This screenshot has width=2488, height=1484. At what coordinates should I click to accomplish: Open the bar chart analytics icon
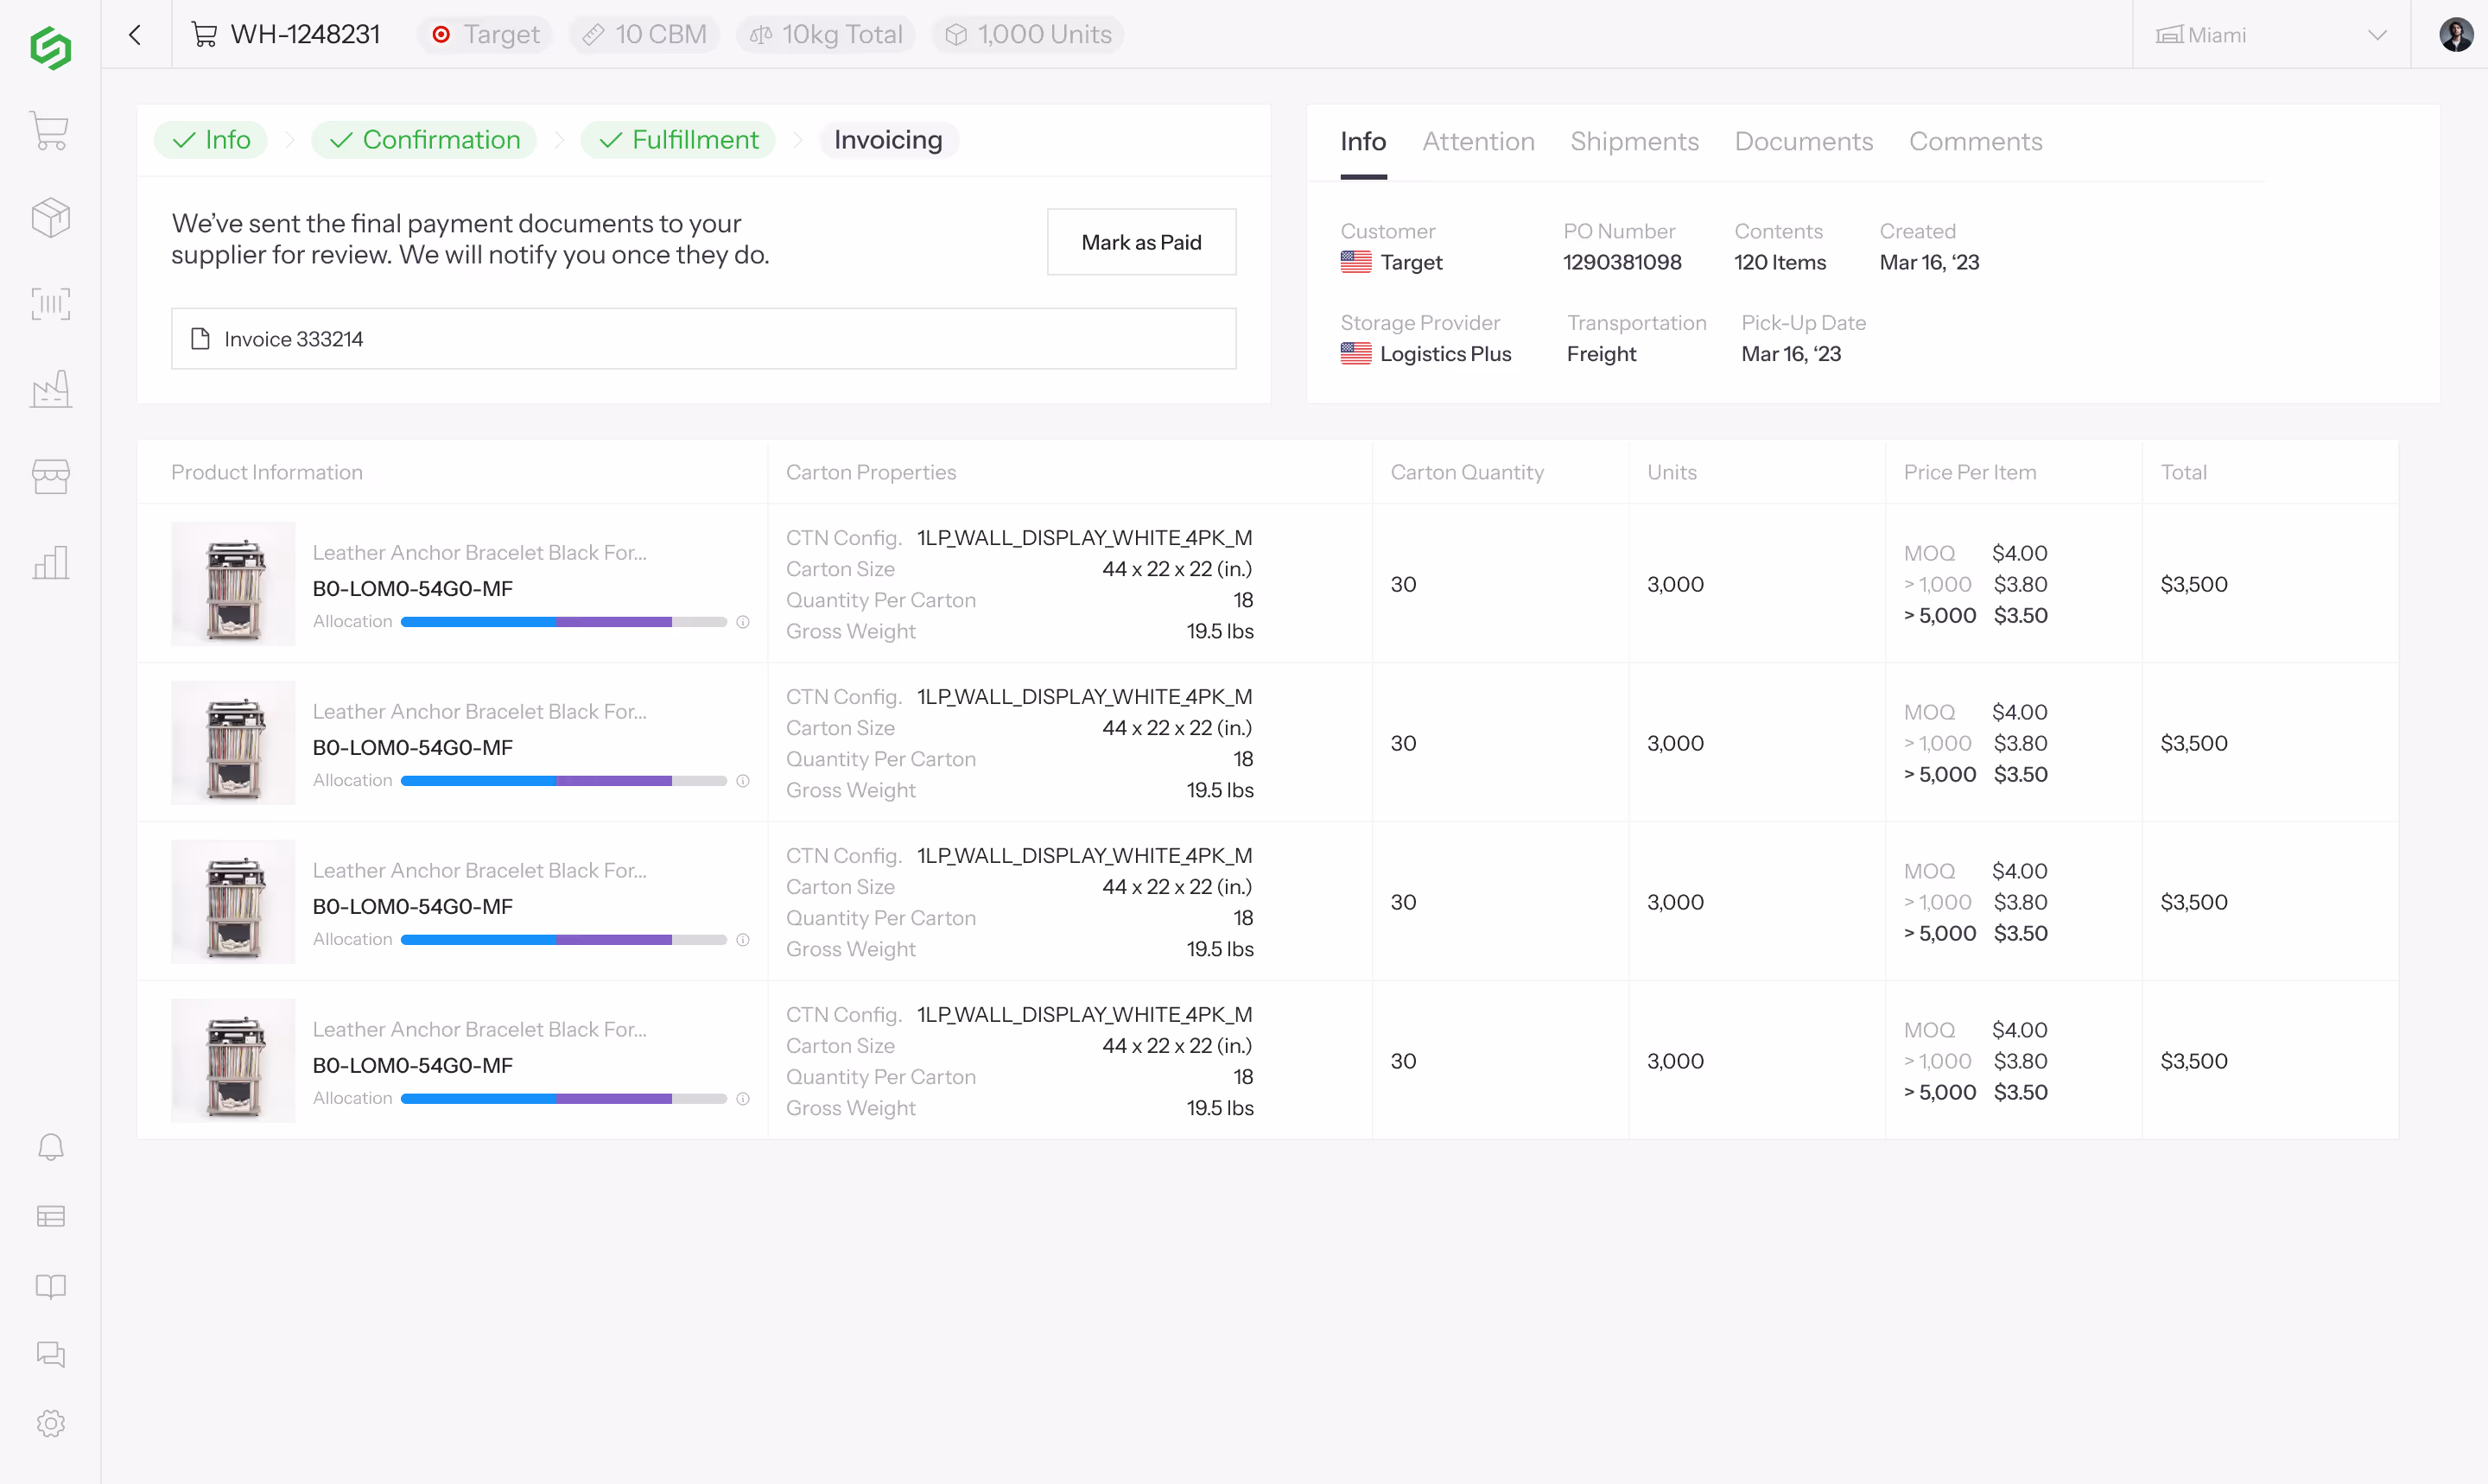coord(50,562)
